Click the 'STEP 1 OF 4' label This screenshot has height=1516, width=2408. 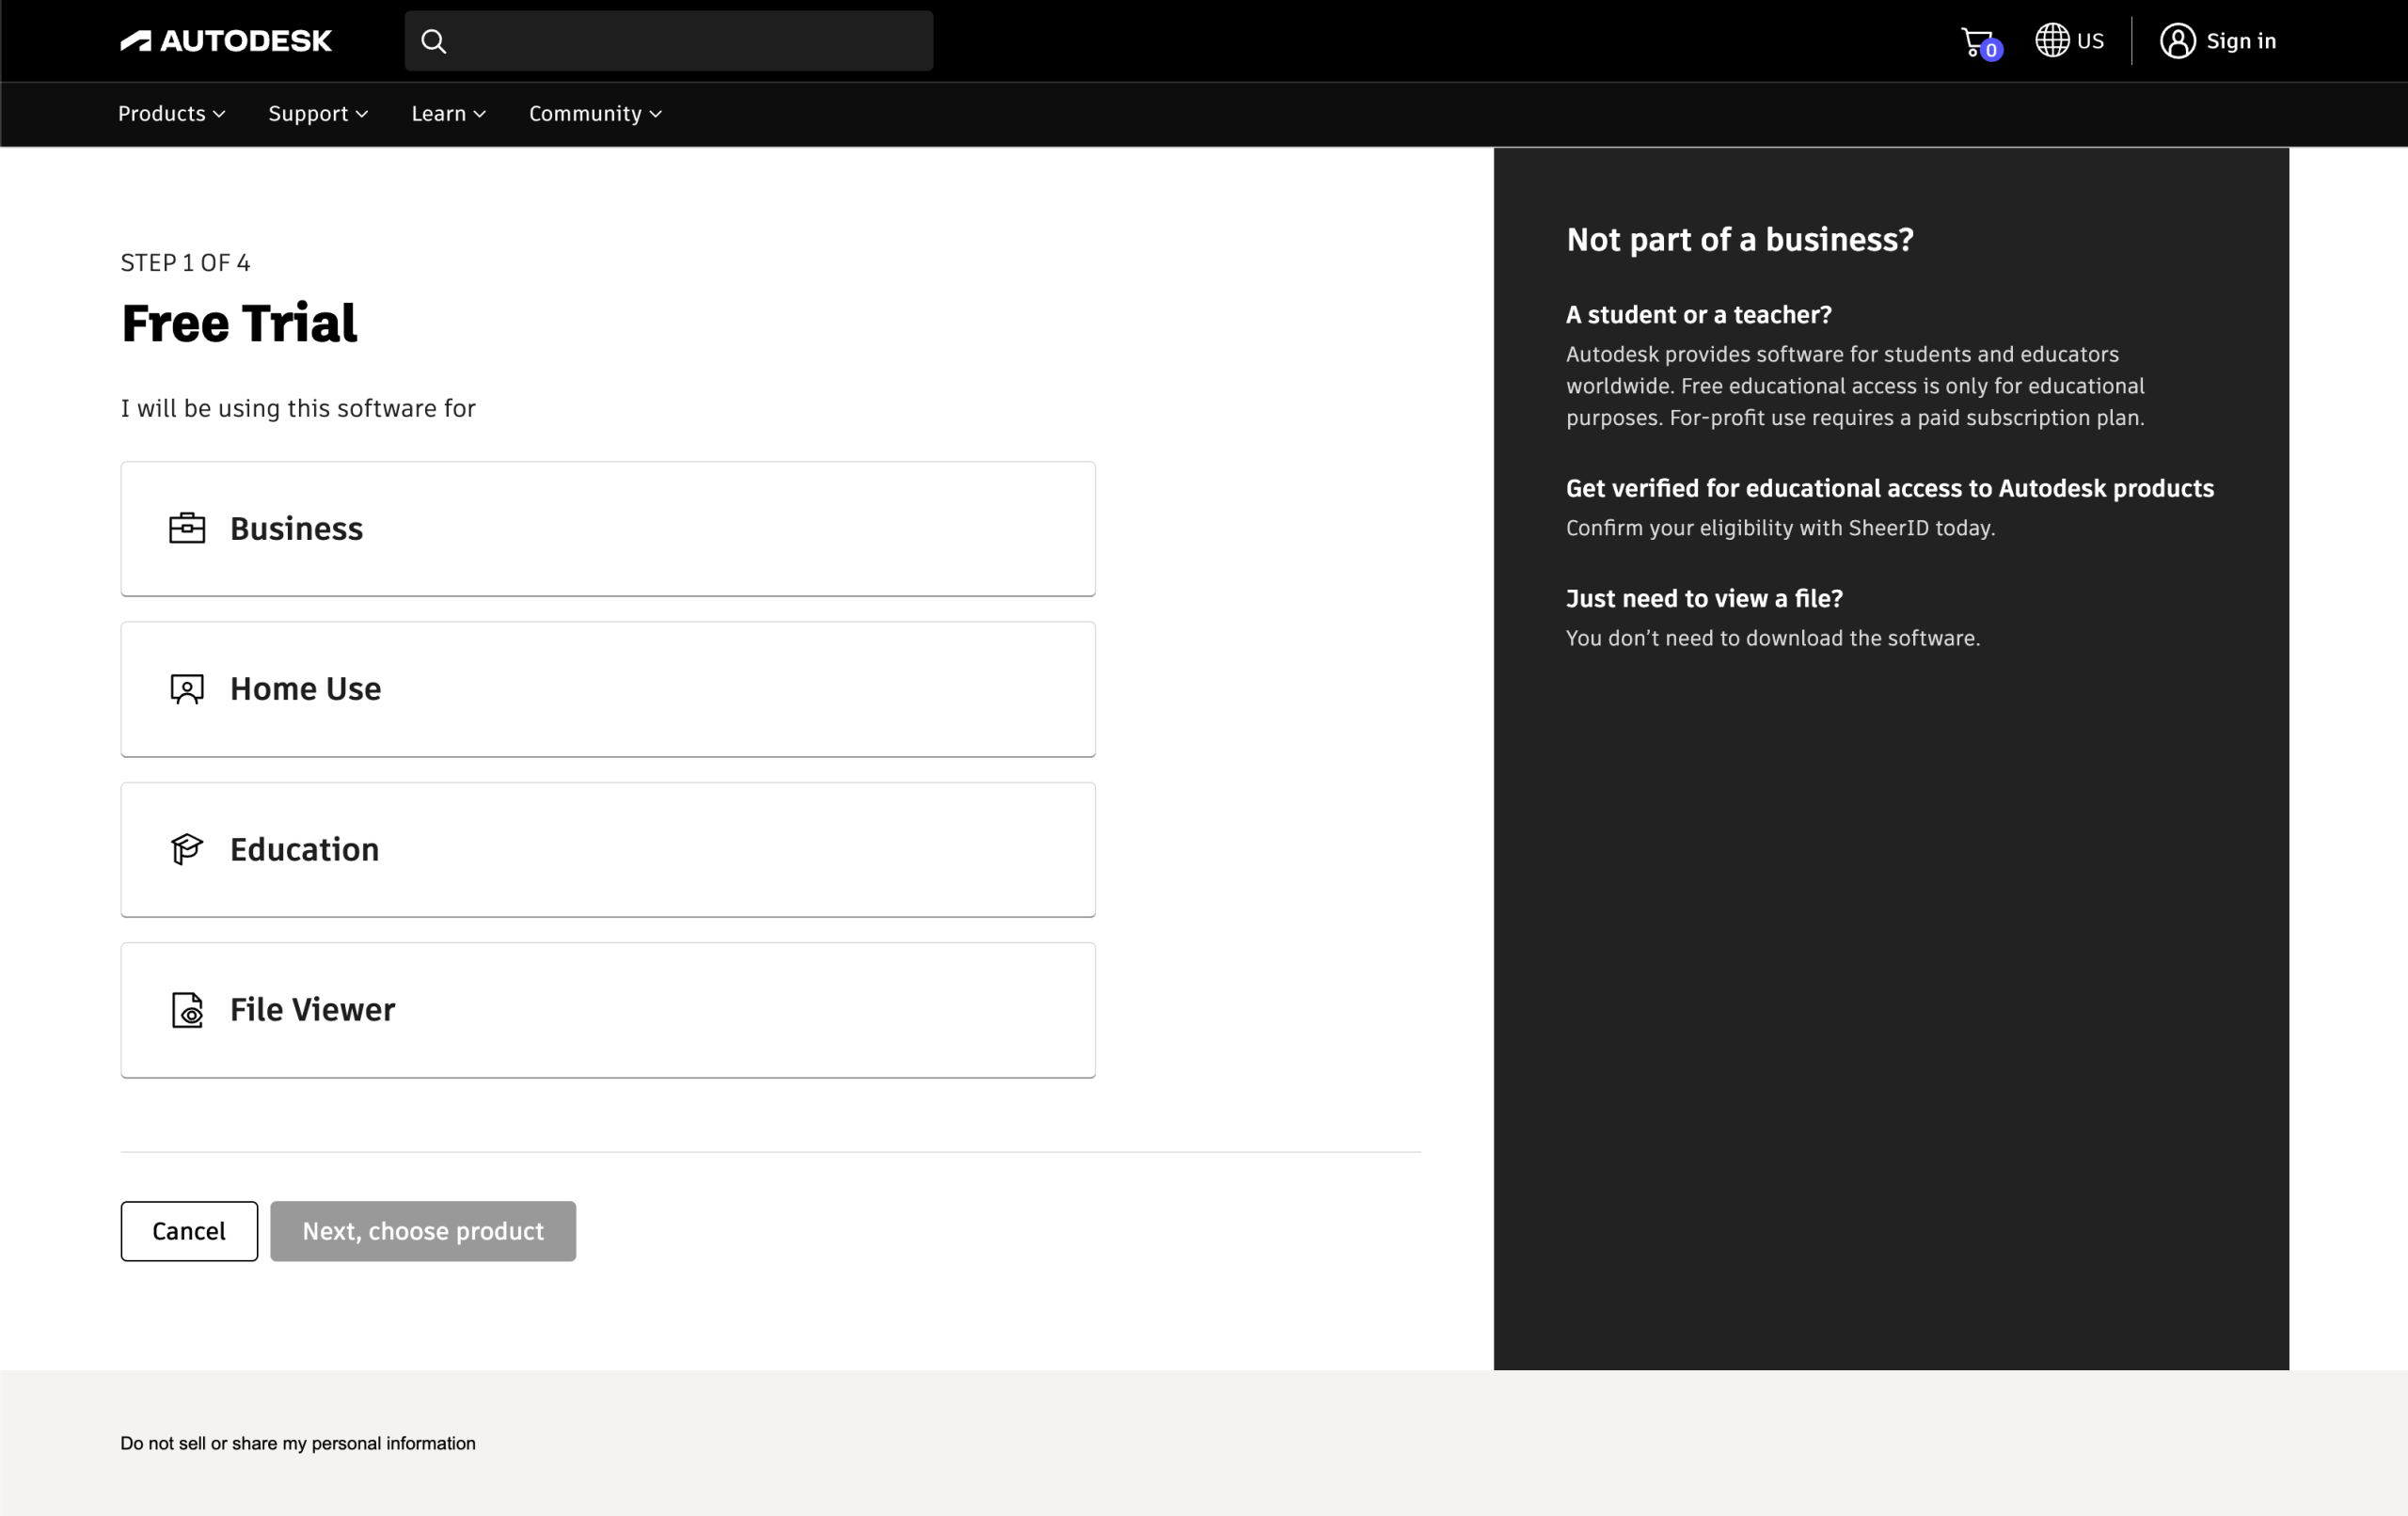click(185, 262)
